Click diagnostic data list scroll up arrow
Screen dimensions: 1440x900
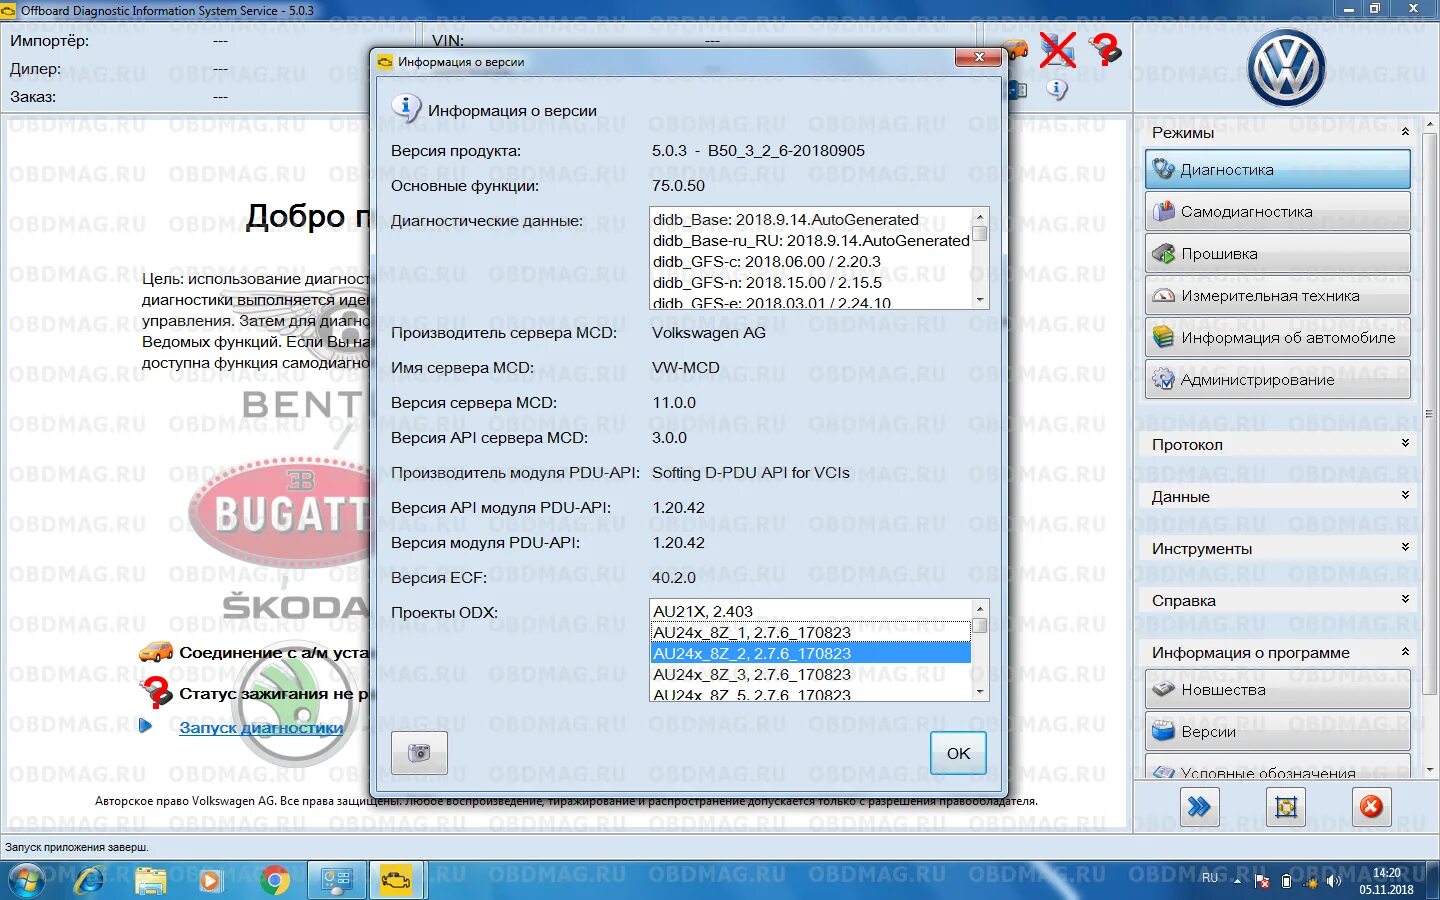coord(980,217)
